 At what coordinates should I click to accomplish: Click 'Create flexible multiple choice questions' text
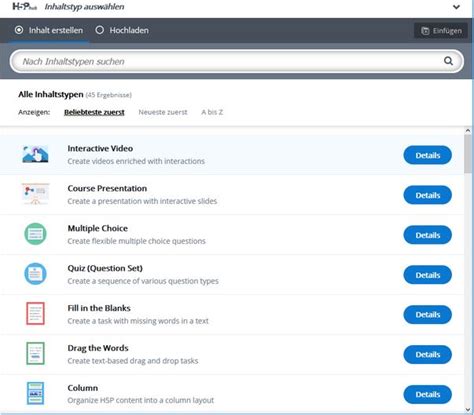[136, 241]
